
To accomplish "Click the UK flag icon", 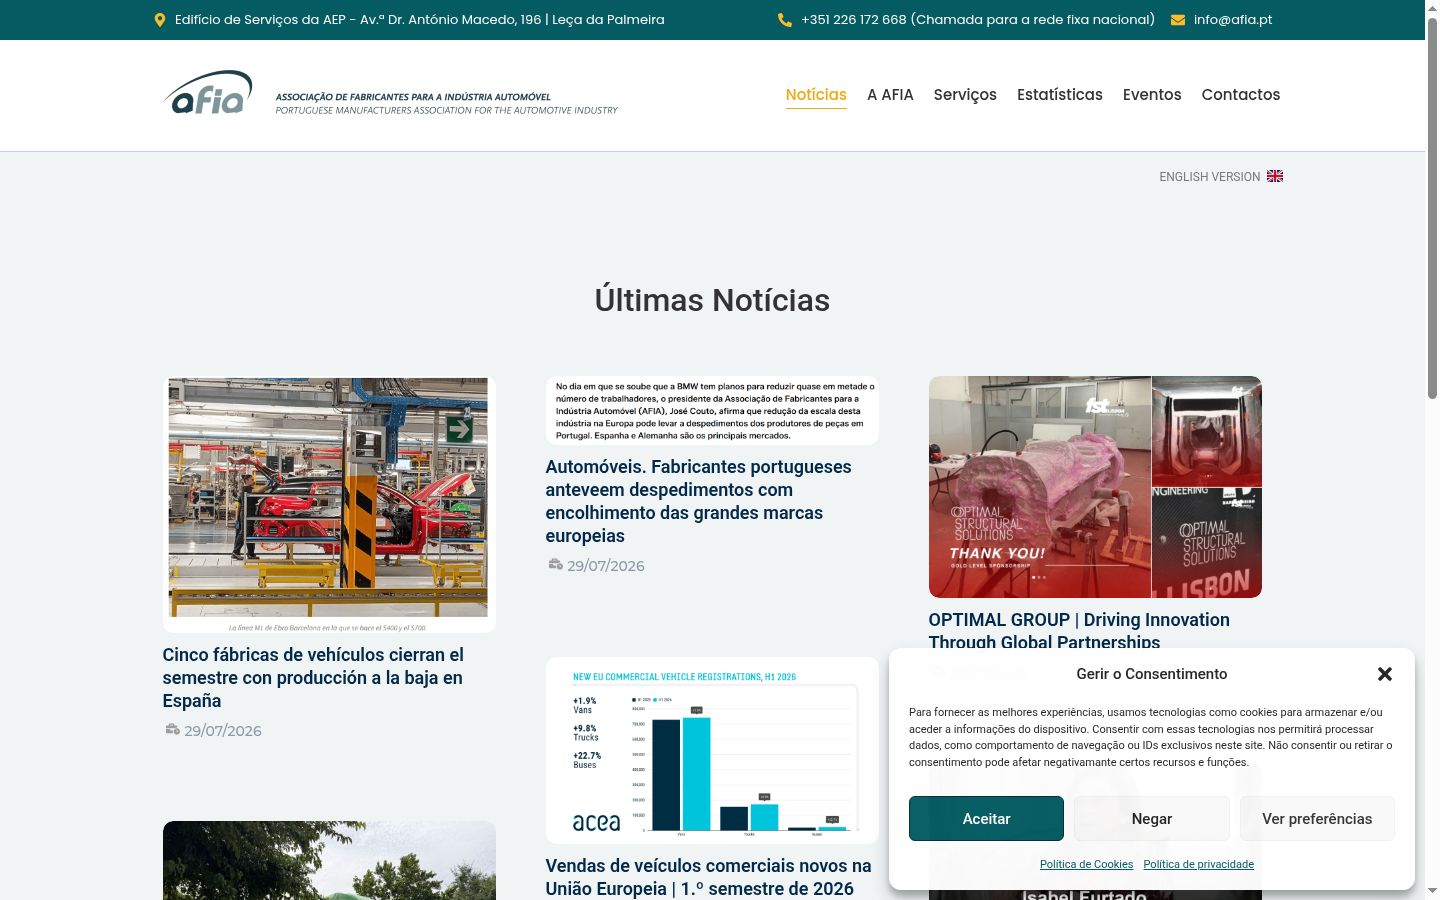I will [x=1275, y=176].
